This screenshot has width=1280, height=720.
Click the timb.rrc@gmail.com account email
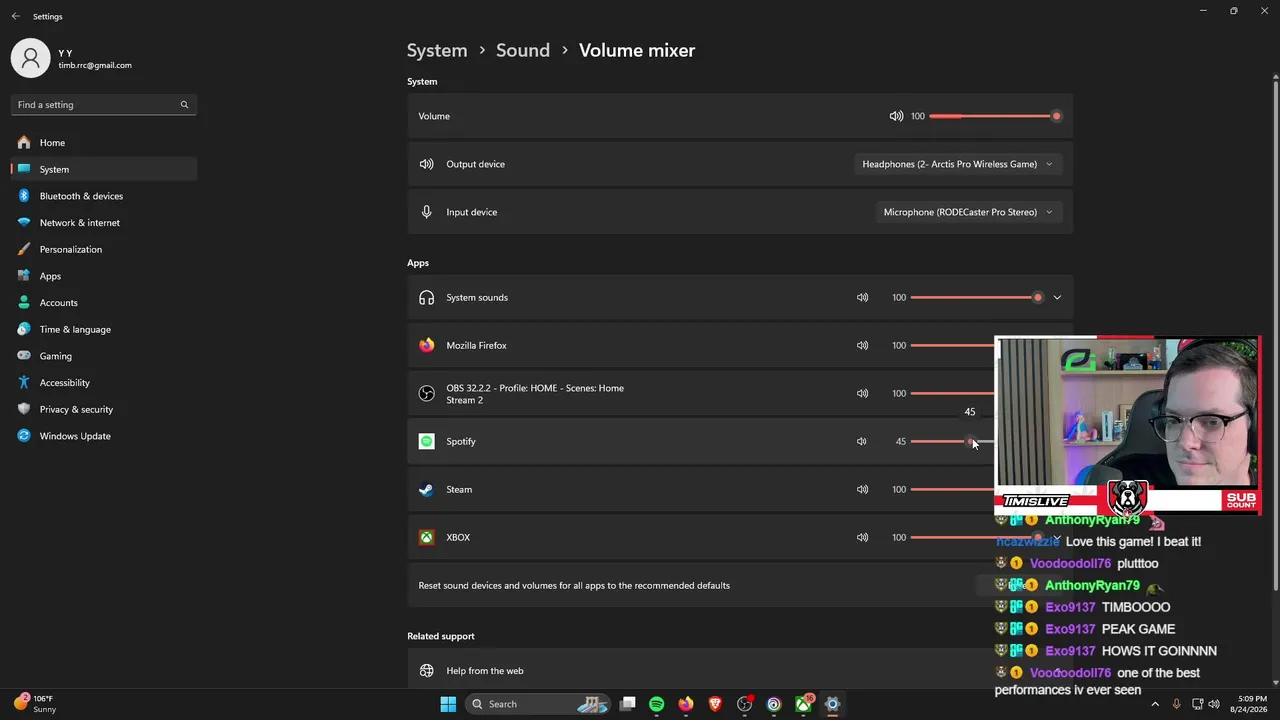click(95, 66)
